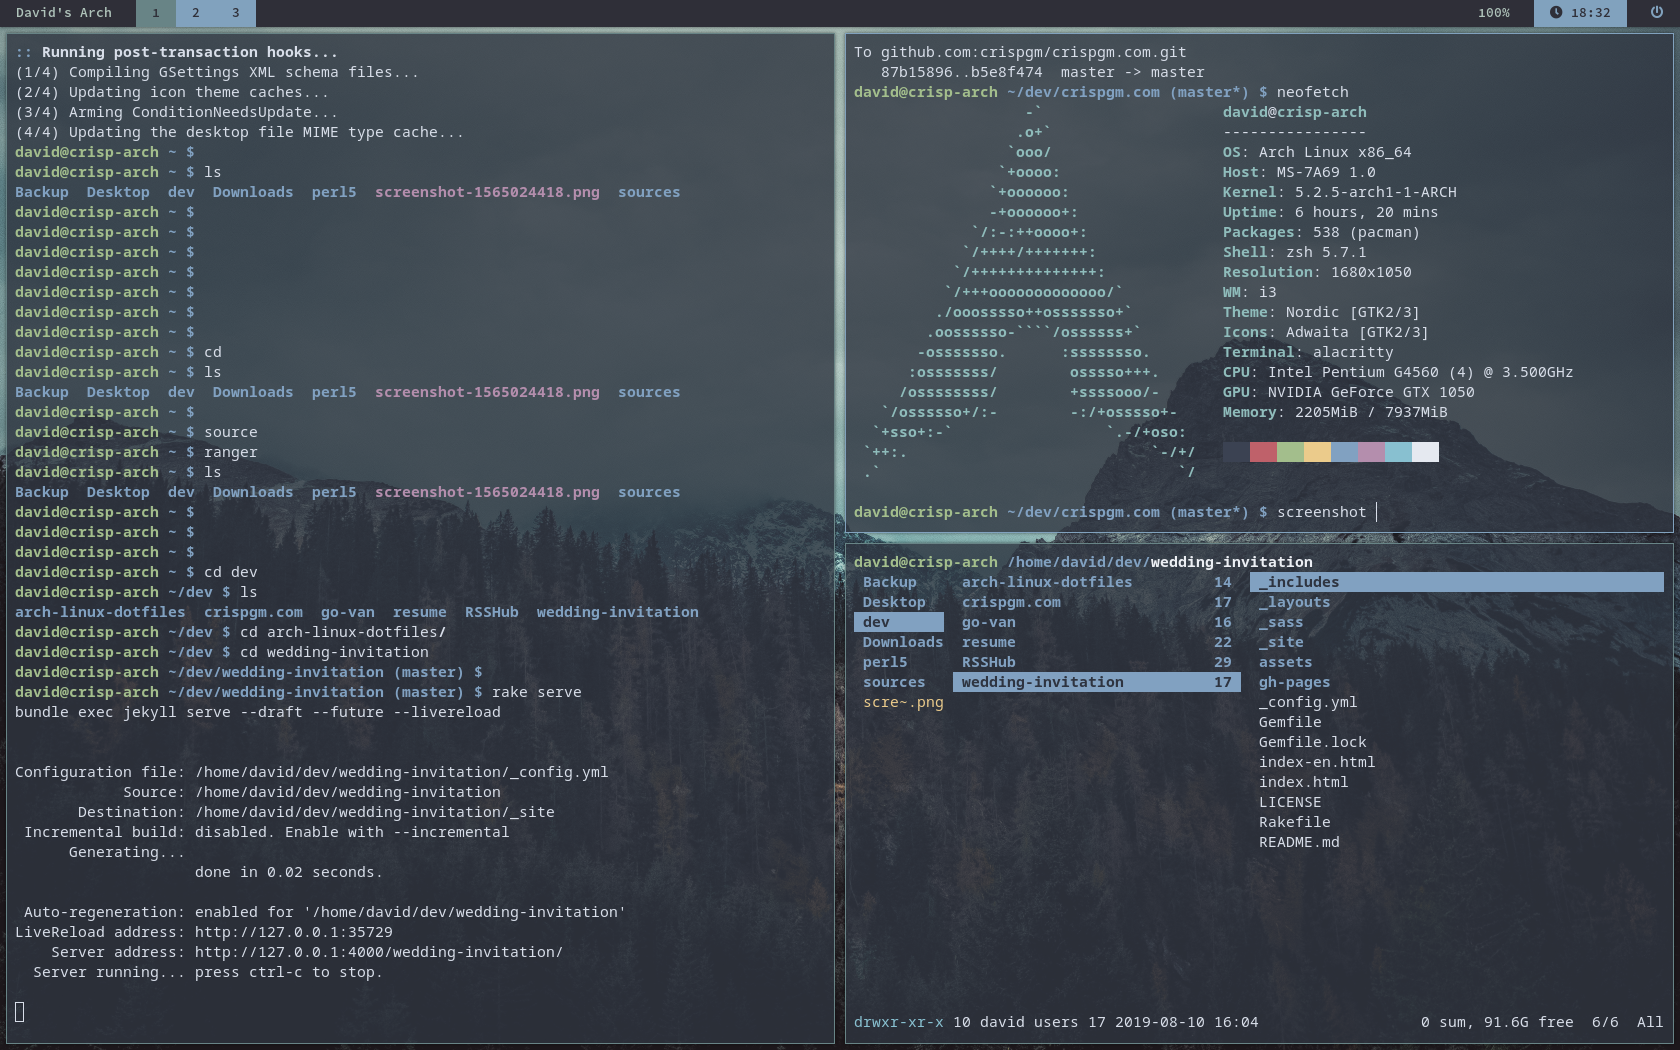1680x1050 pixels.
Task: Click the 91.6G free status in ranger
Action: pyautogui.click(x=1527, y=1022)
